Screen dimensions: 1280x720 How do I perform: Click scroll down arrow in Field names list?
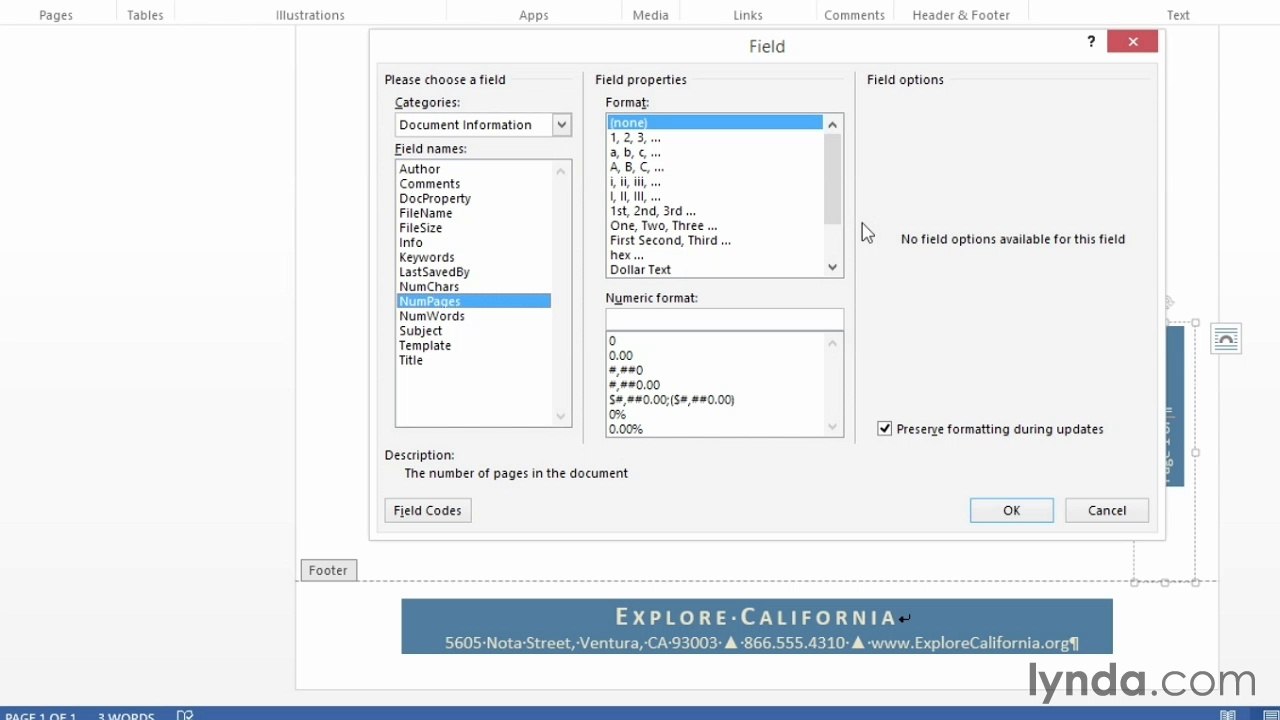pyautogui.click(x=561, y=416)
